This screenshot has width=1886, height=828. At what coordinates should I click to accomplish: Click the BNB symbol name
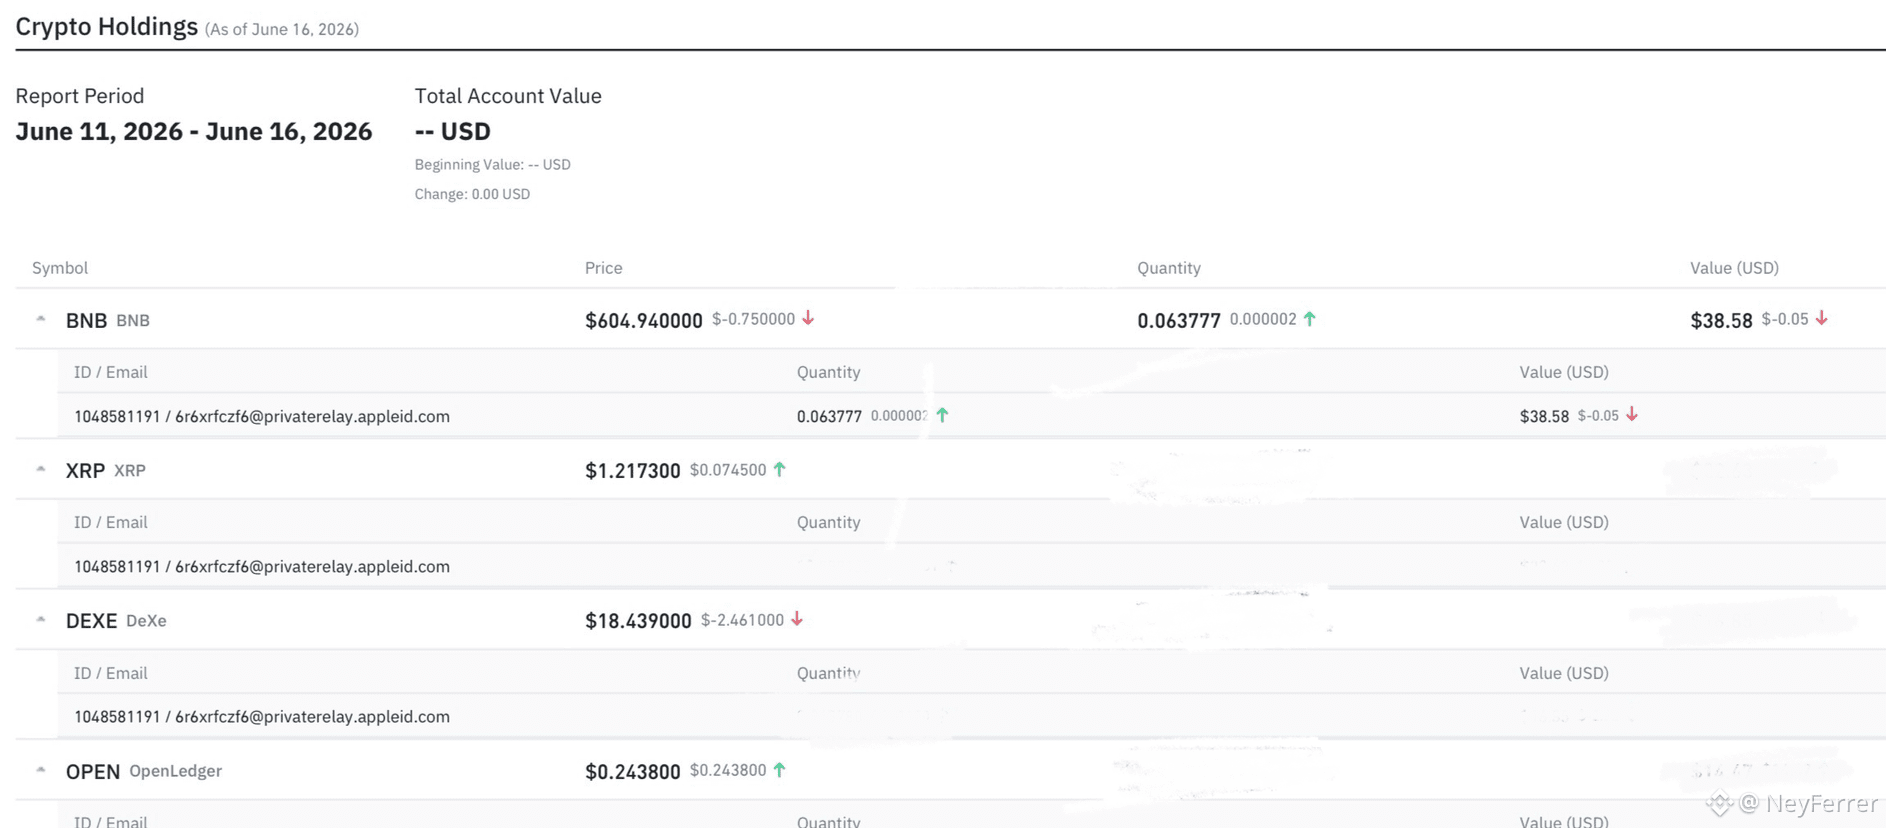coord(86,320)
